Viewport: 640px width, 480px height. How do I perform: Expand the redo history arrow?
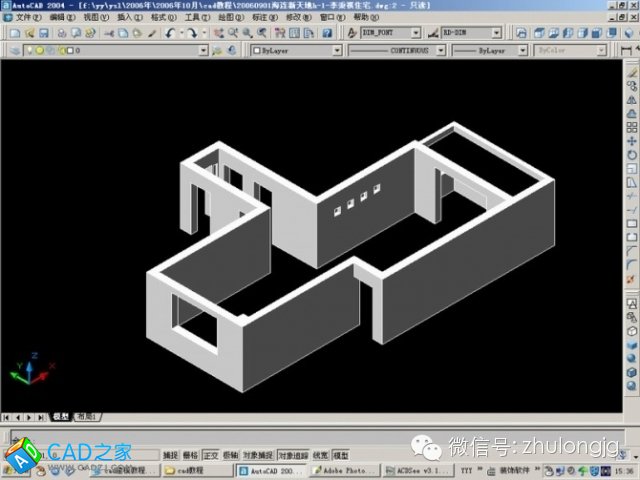(204, 33)
